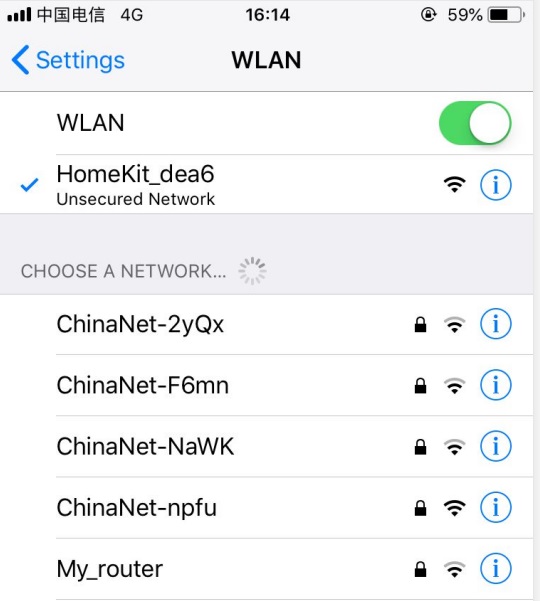Open info for HomeKit_dea6 network
The width and height of the screenshot is (540, 601).
(x=496, y=185)
